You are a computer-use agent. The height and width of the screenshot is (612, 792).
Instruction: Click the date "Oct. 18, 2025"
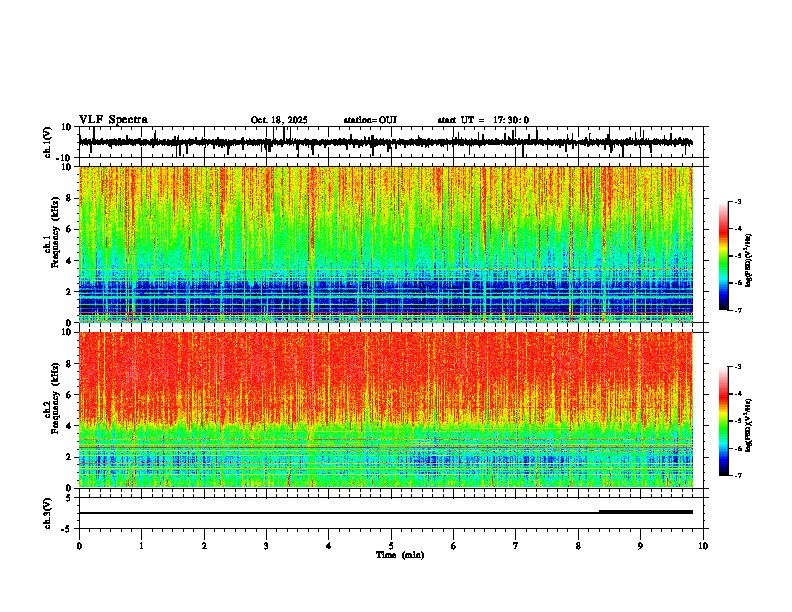279,120
